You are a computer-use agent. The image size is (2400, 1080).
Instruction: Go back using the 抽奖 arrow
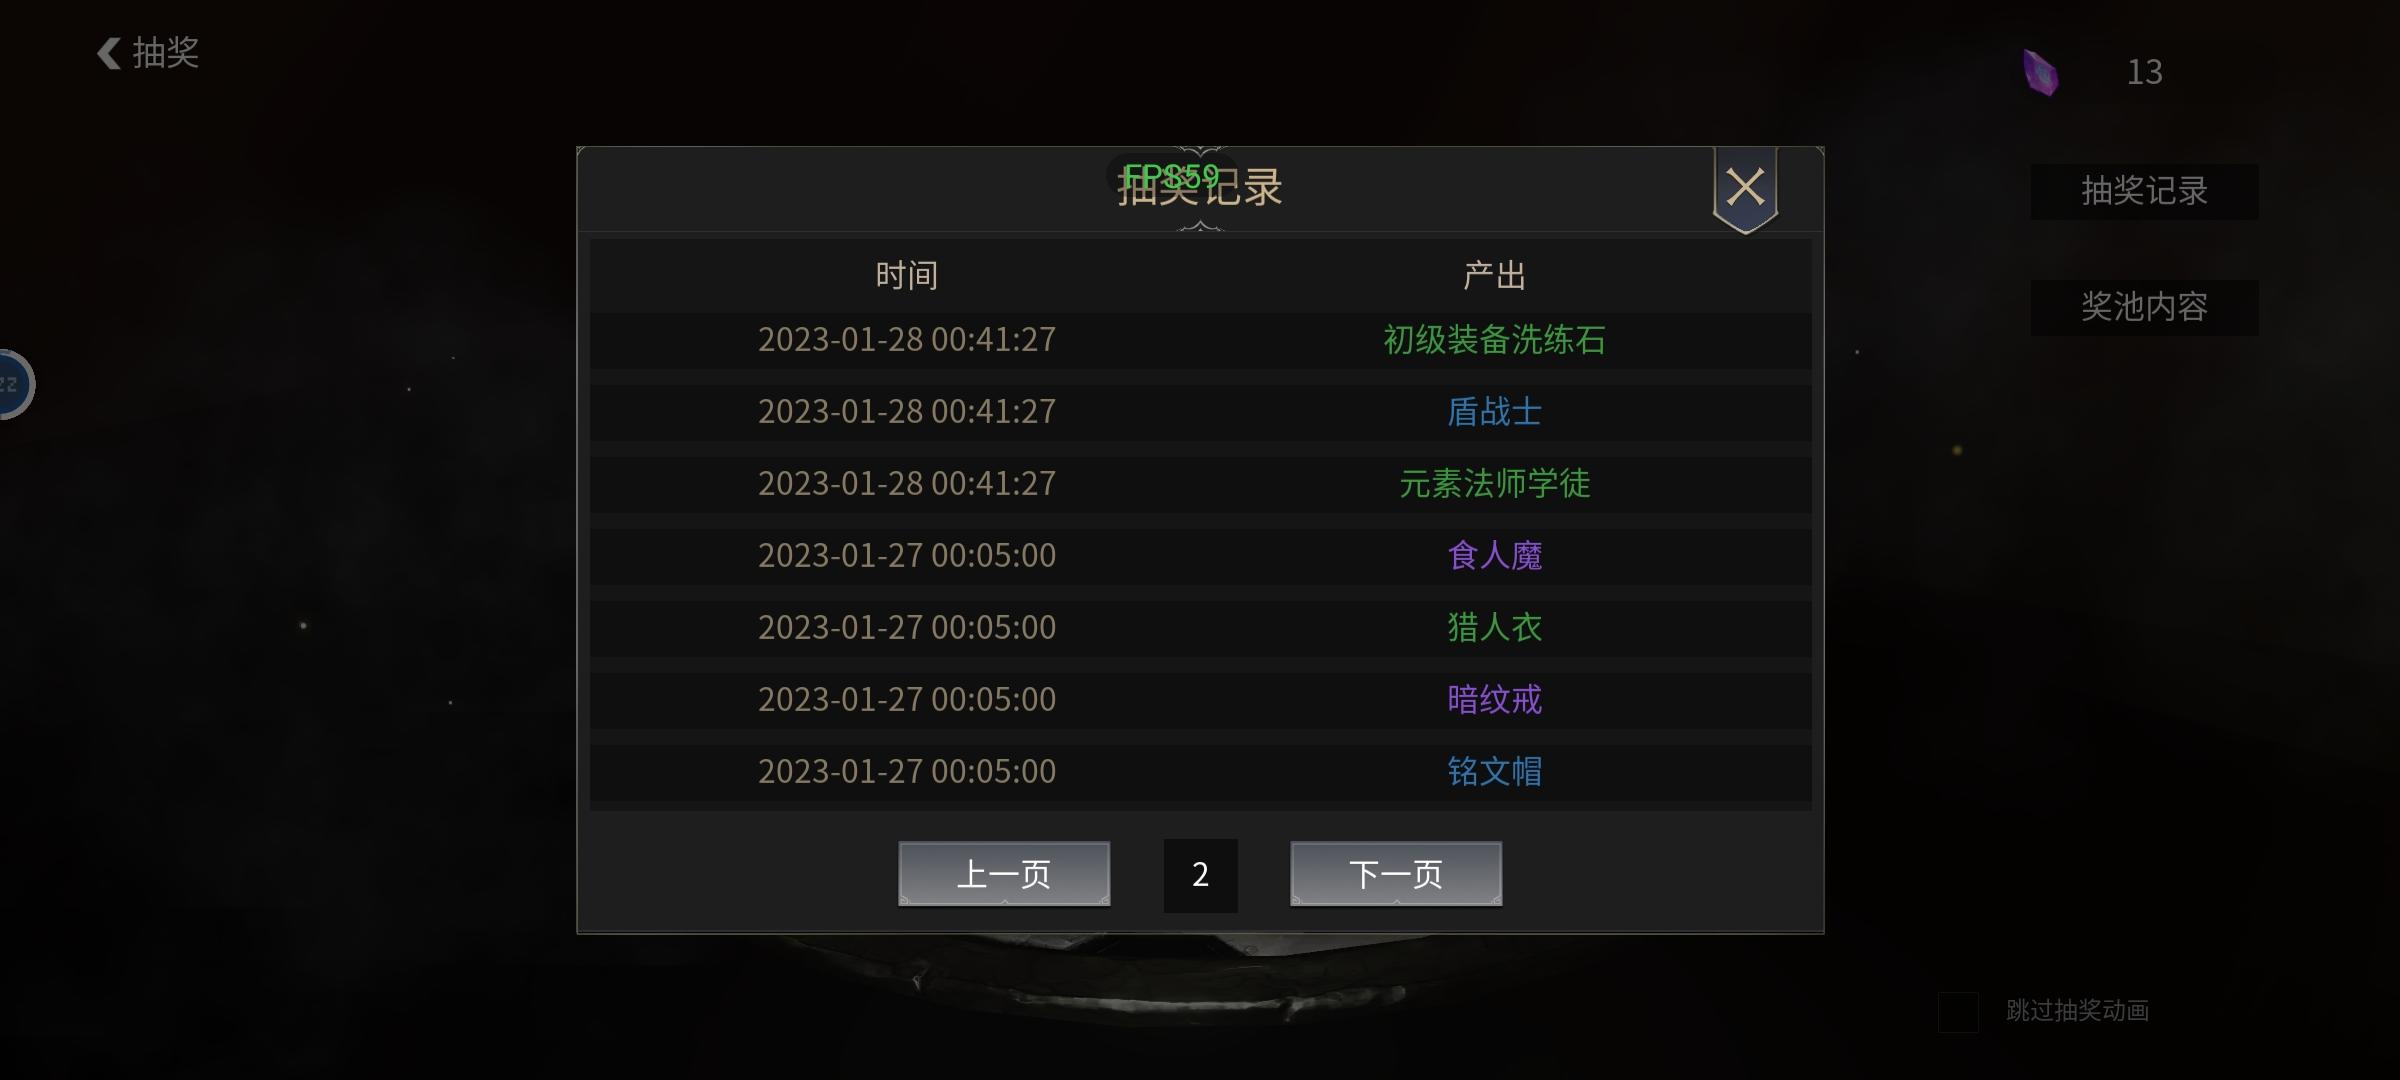pos(148,53)
